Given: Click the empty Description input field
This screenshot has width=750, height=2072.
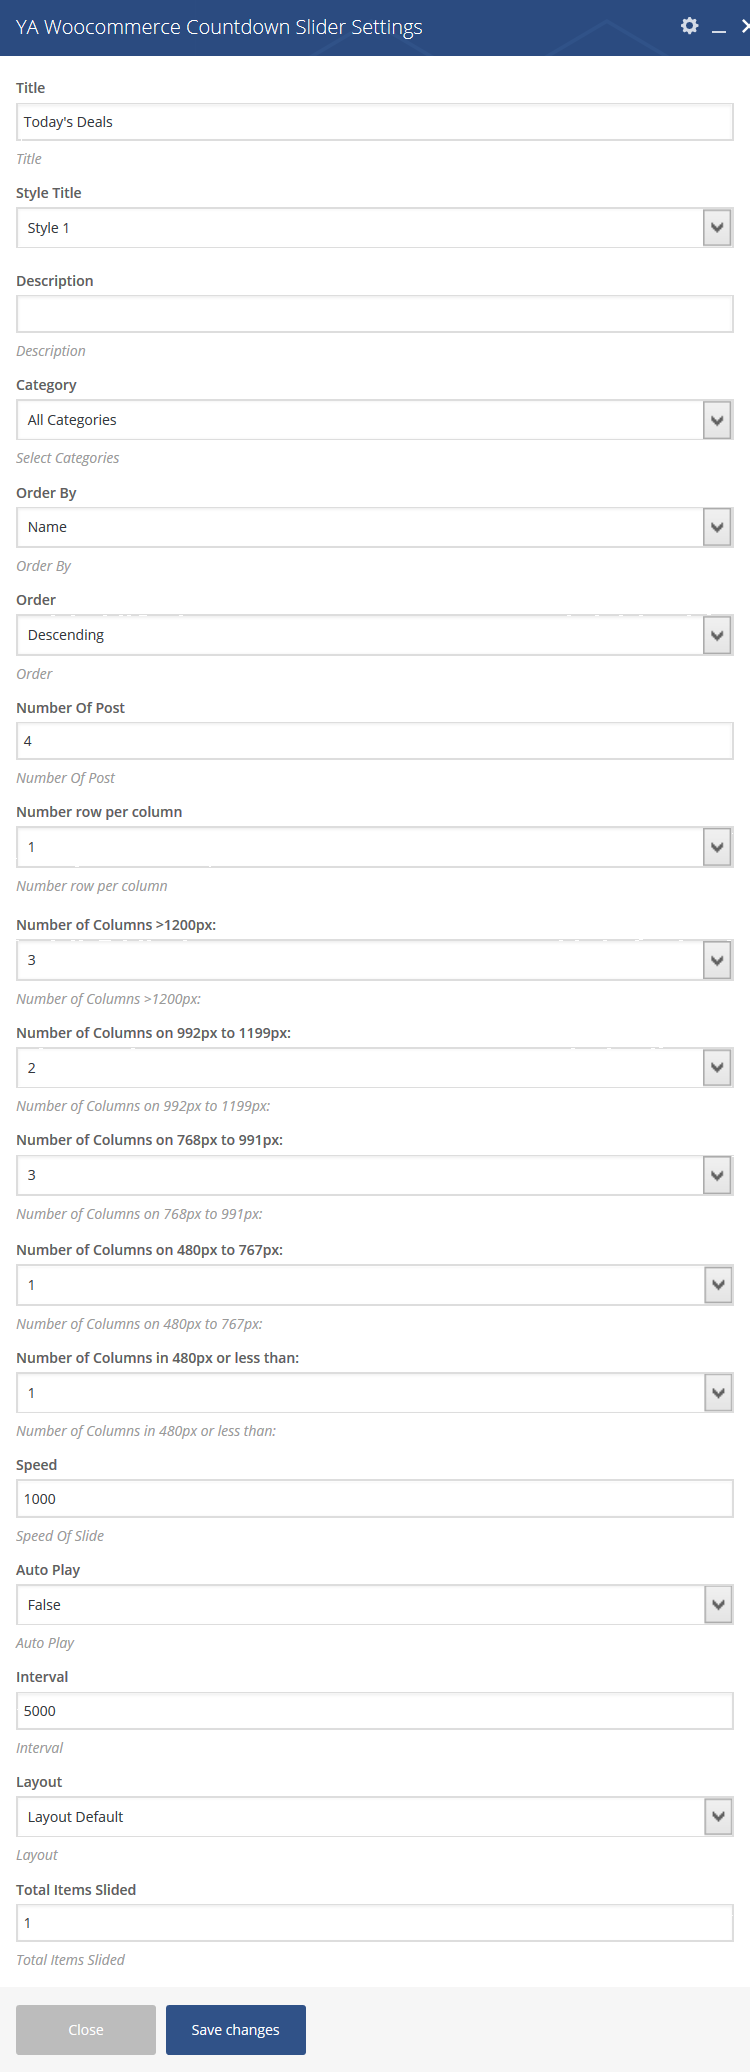Looking at the screenshot, I should 375,314.
